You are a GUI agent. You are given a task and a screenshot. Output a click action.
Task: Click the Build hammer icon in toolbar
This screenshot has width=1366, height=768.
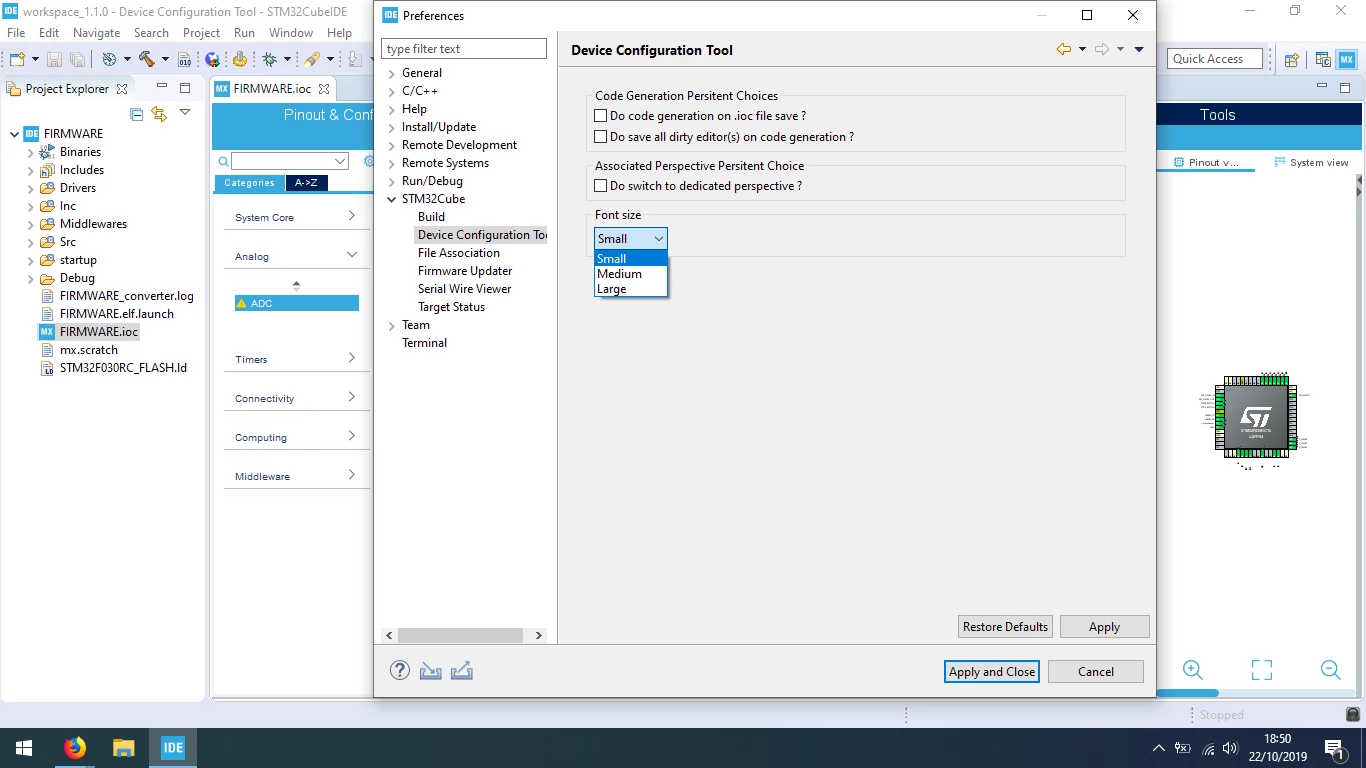pyautogui.click(x=147, y=59)
